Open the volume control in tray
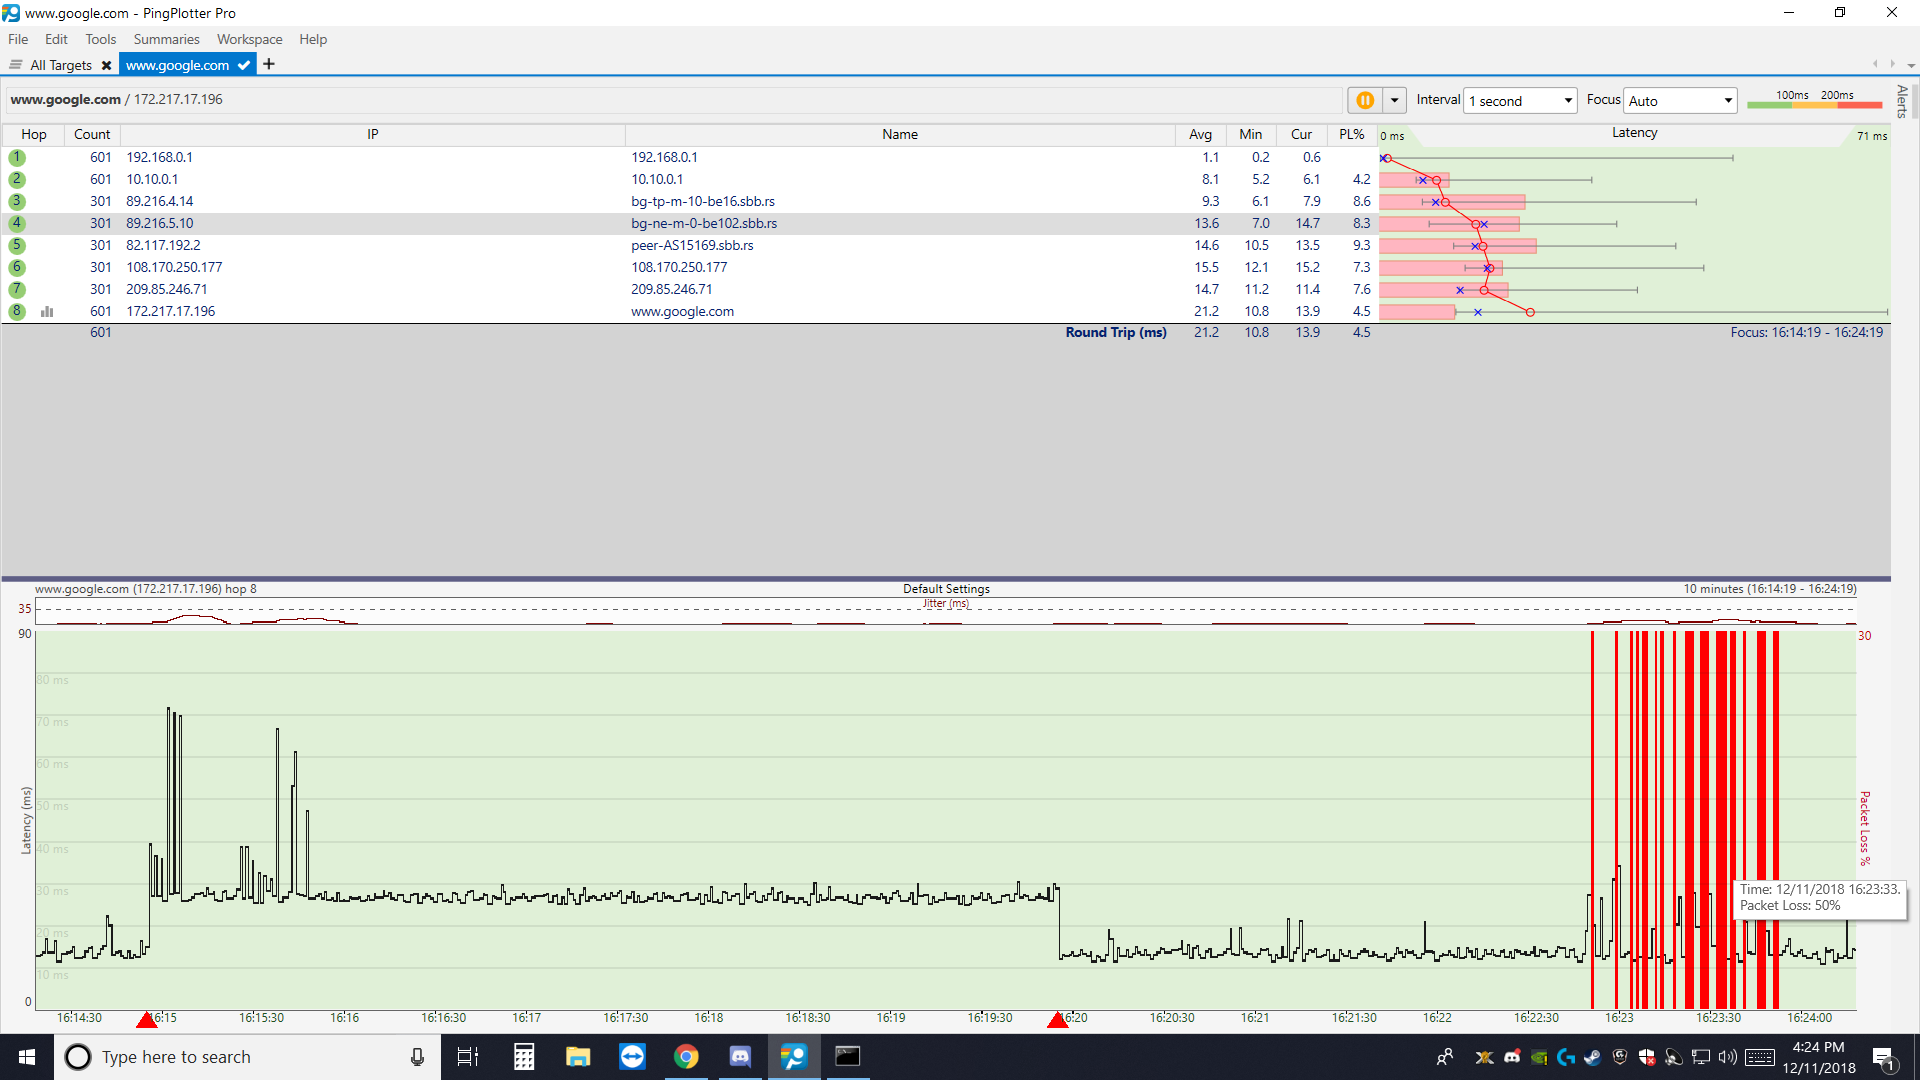 pos(1728,1057)
